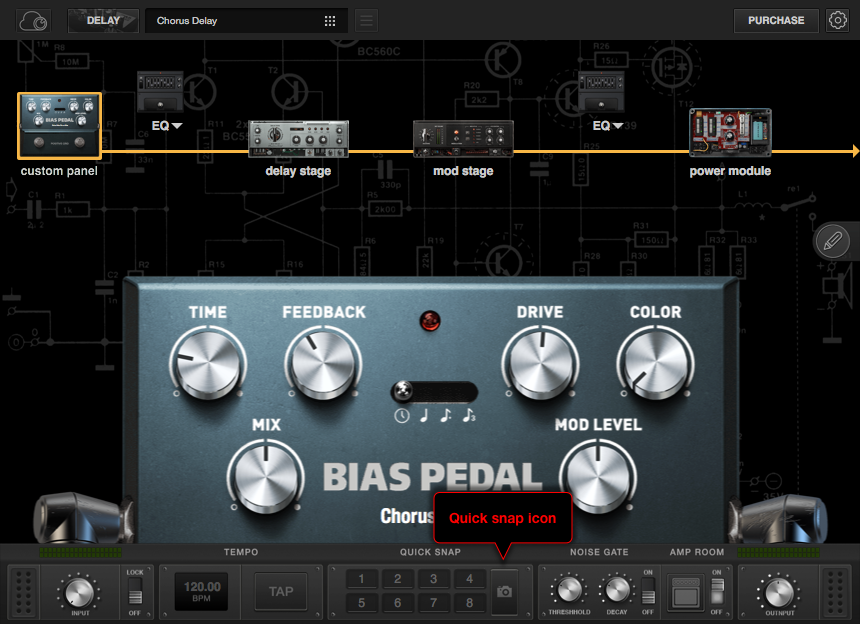Click the TIME knob
The width and height of the screenshot is (860, 624).
[208, 363]
